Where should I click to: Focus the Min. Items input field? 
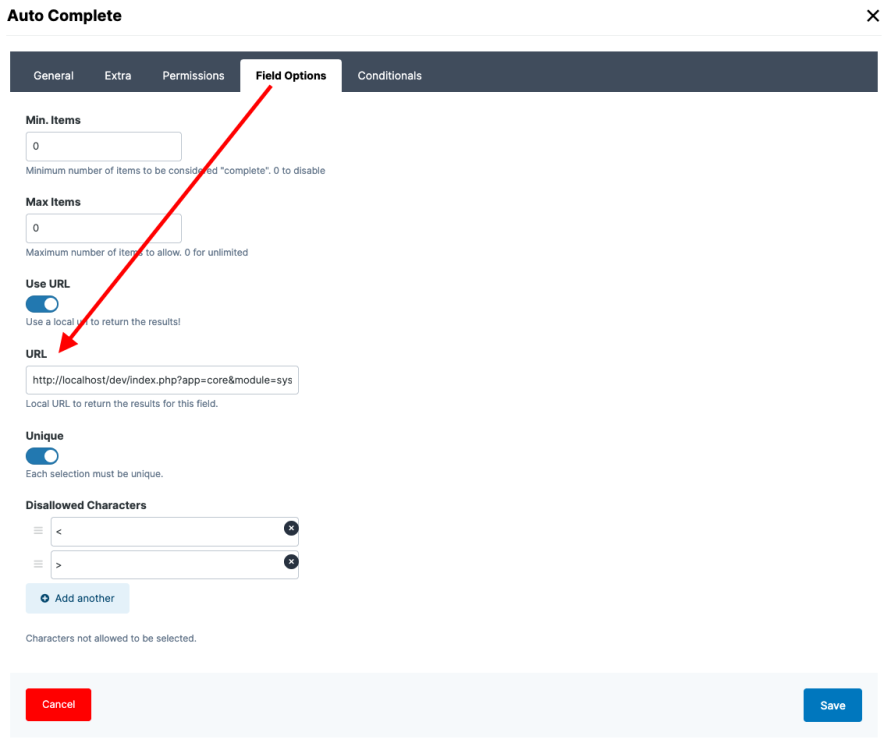(x=103, y=147)
